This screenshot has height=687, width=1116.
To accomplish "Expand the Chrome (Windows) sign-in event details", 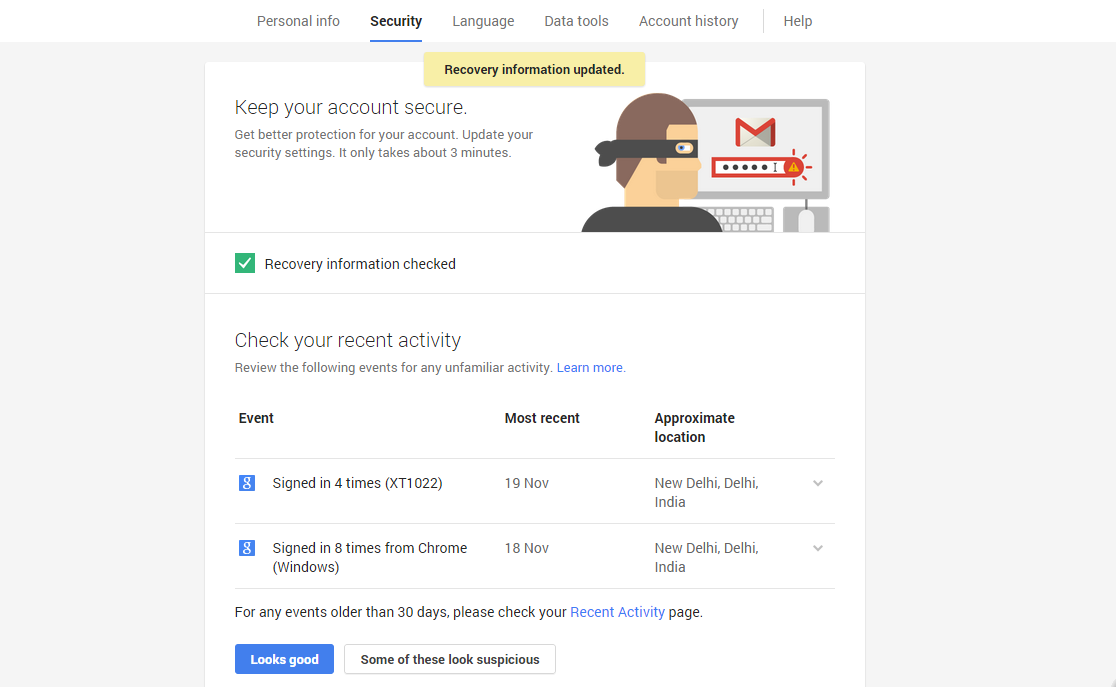I will pos(818,548).
